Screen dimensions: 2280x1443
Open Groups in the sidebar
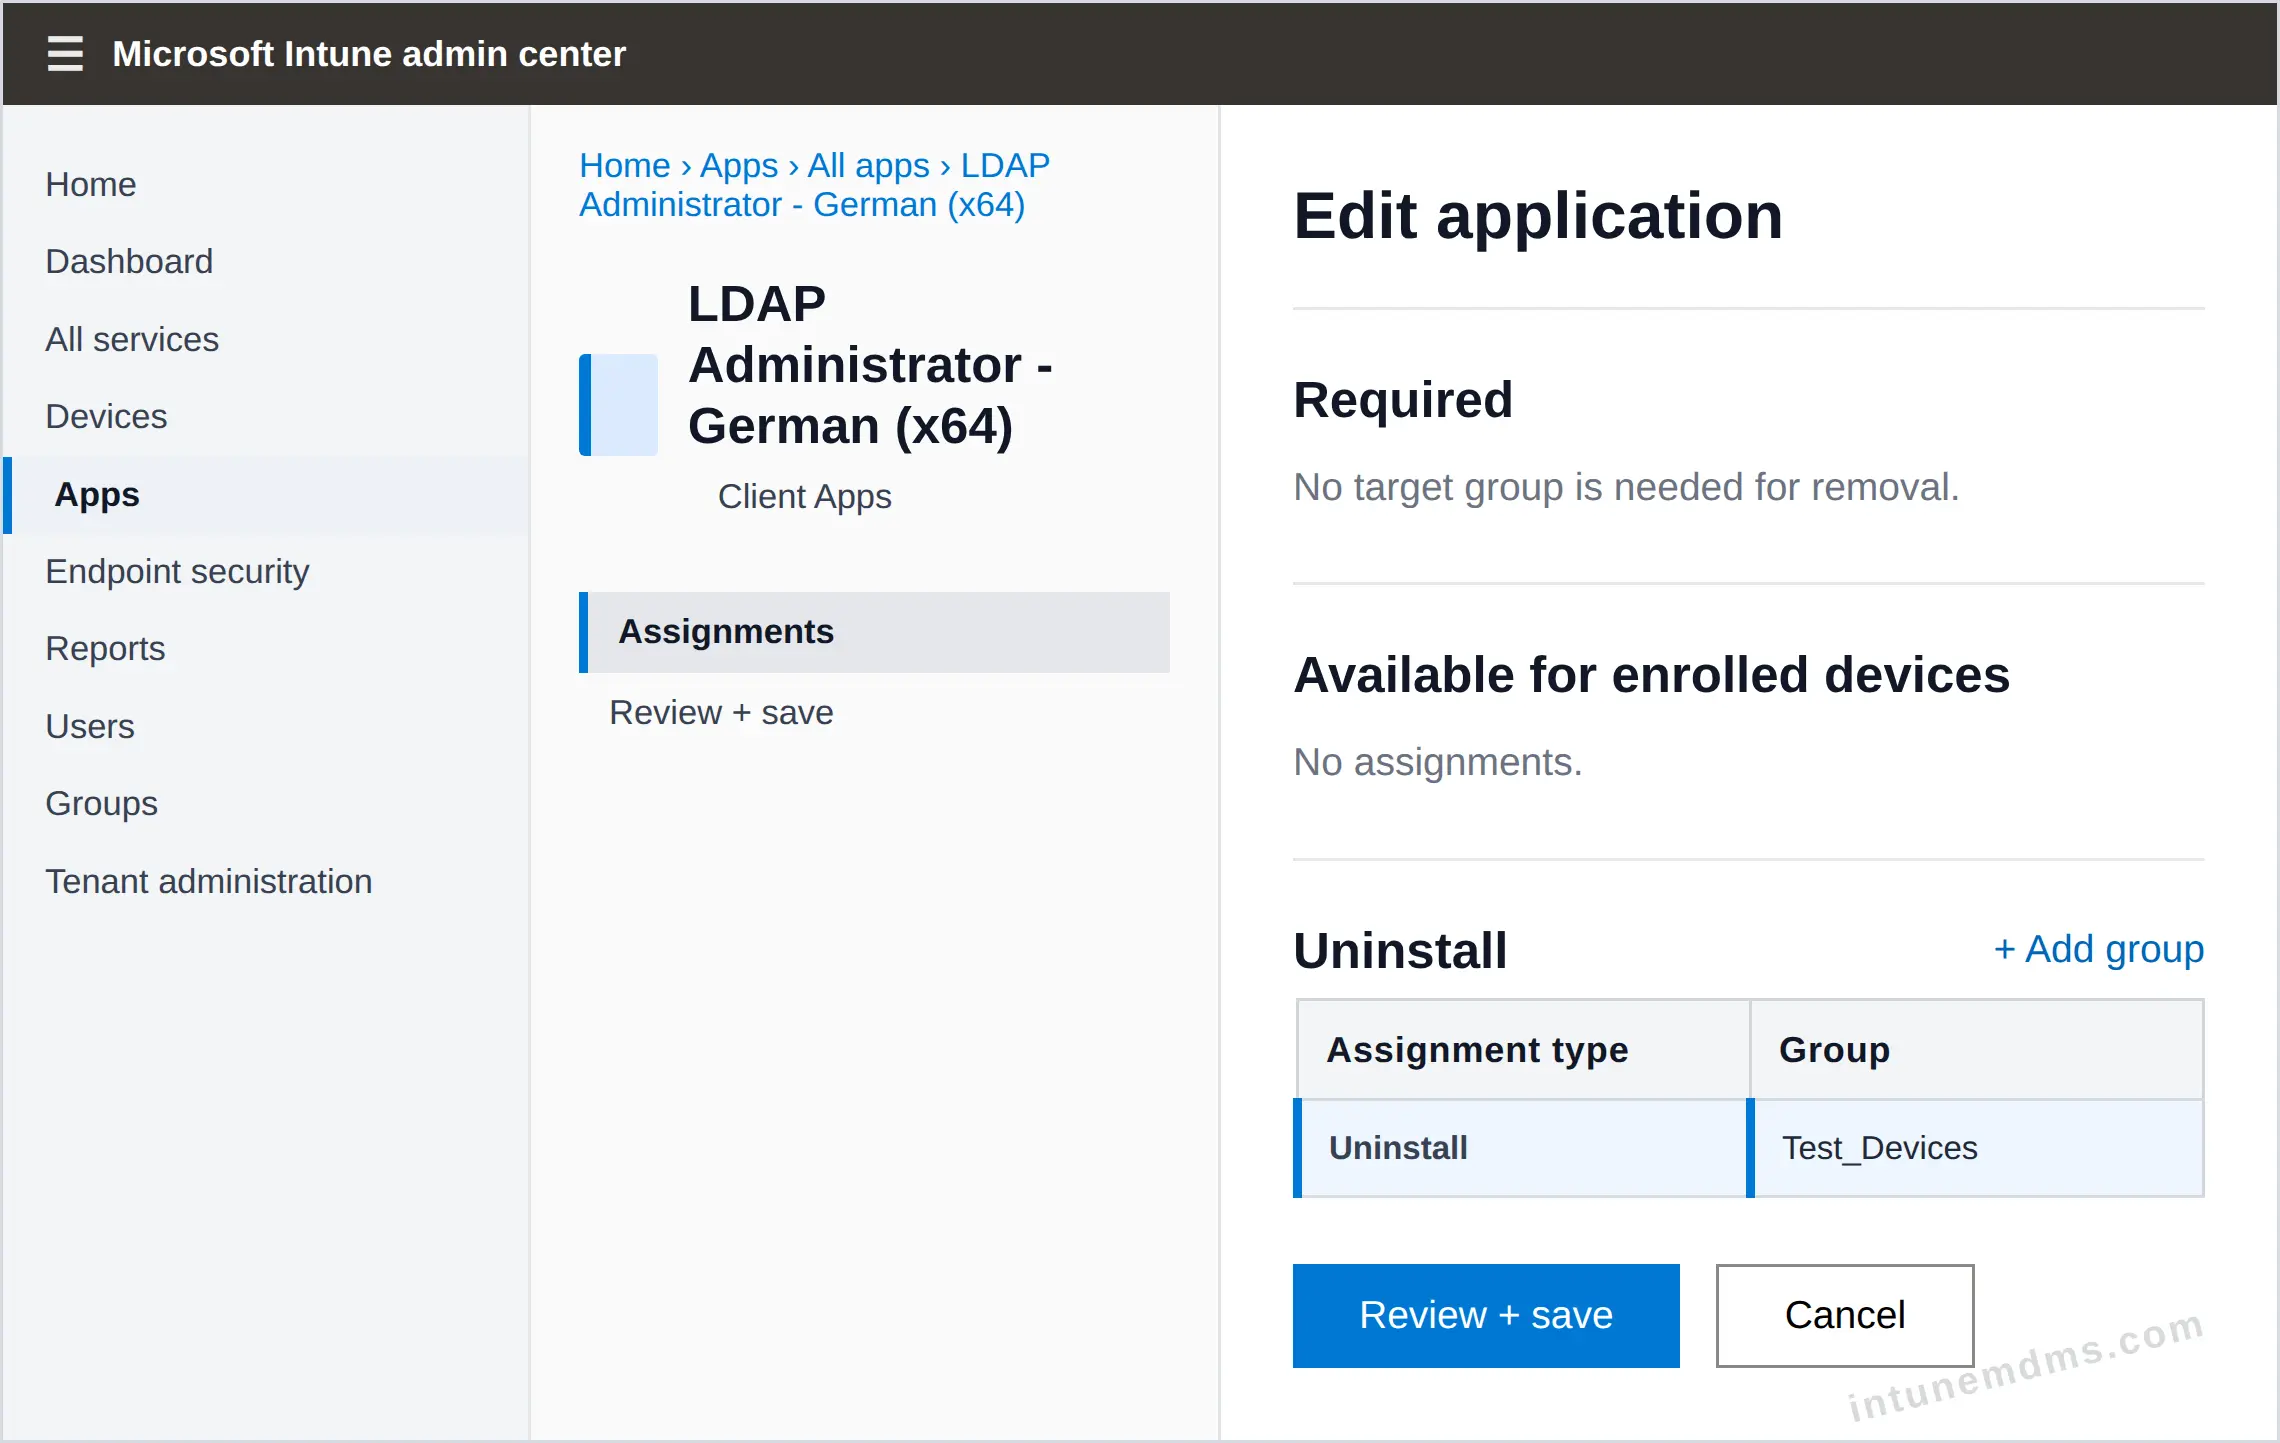(101, 805)
